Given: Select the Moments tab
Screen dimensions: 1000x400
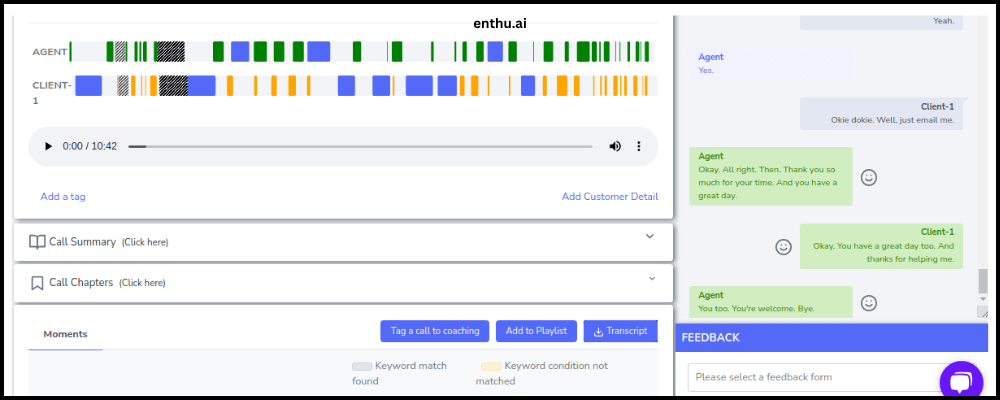Looking at the screenshot, I should coord(65,334).
